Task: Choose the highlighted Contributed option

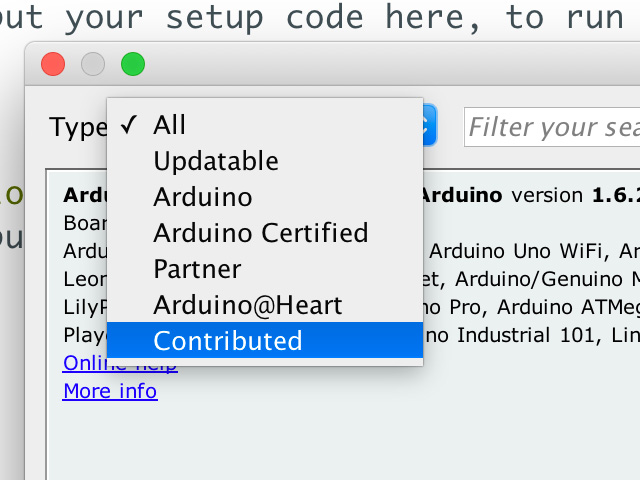Action: tap(228, 341)
